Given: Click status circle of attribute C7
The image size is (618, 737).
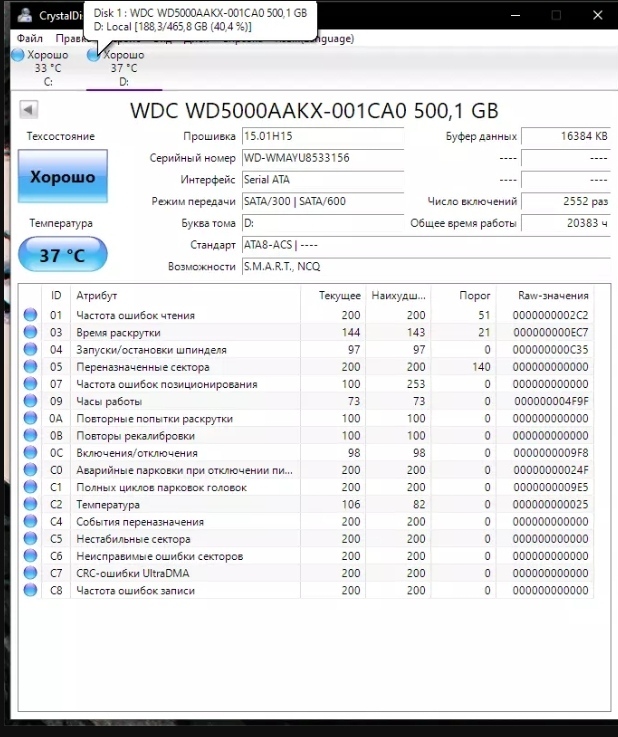Looking at the screenshot, I should click(31, 573).
